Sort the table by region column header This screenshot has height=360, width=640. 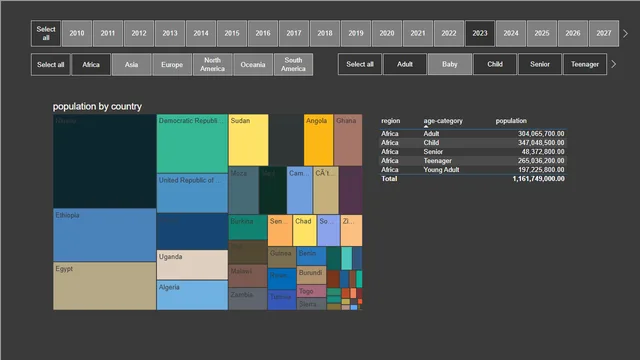click(x=391, y=121)
